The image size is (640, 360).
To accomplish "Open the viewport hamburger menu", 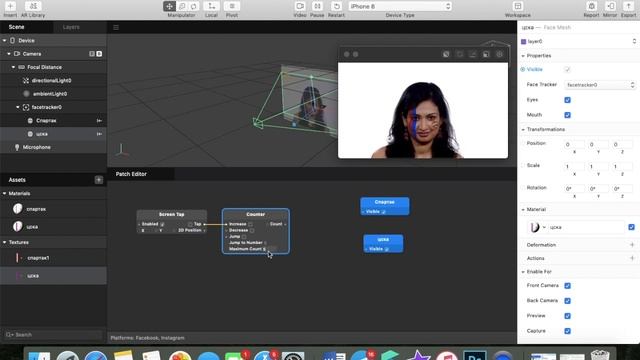I will (x=116, y=27).
